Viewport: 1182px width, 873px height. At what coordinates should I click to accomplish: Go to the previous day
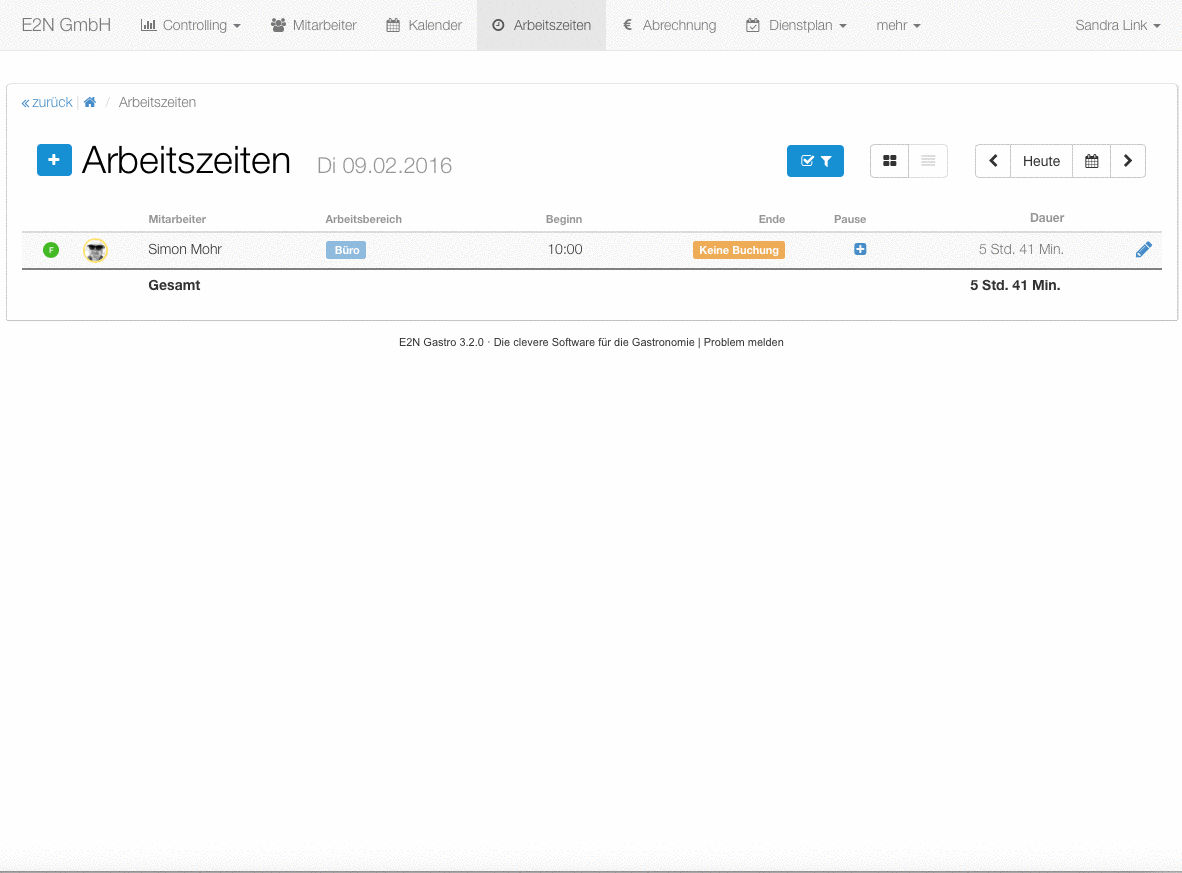(x=993, y=161)
